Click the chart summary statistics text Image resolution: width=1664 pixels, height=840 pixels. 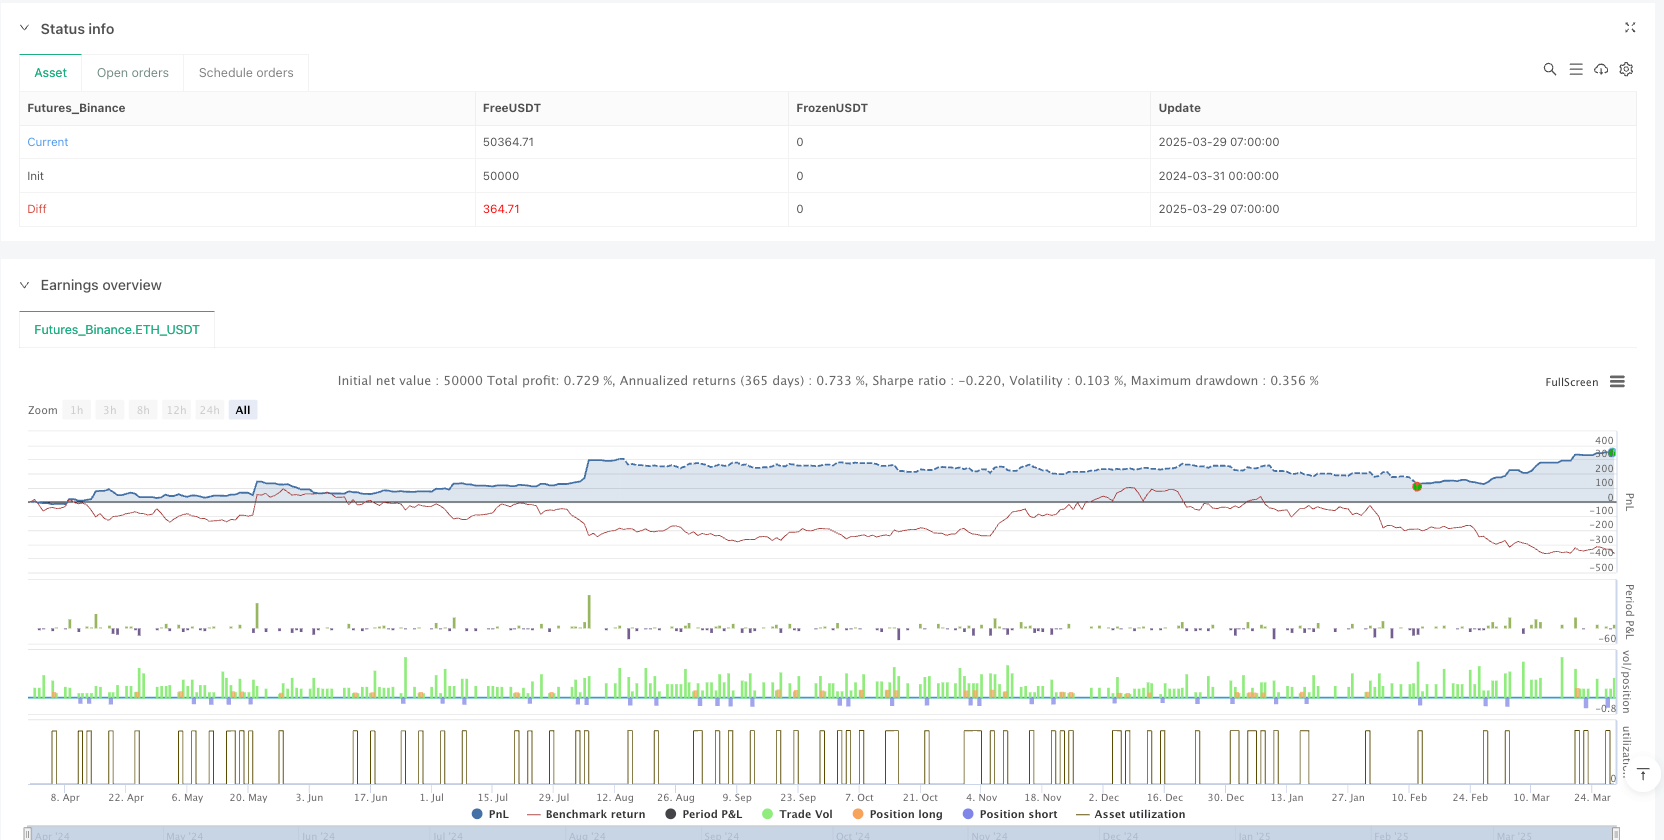tap(828, 381)
